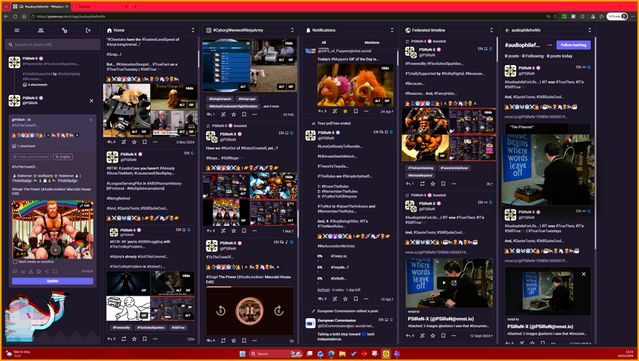
Task: Unfavourite the Muppets GIF post via the yellow star
Action: coord(345,111)
